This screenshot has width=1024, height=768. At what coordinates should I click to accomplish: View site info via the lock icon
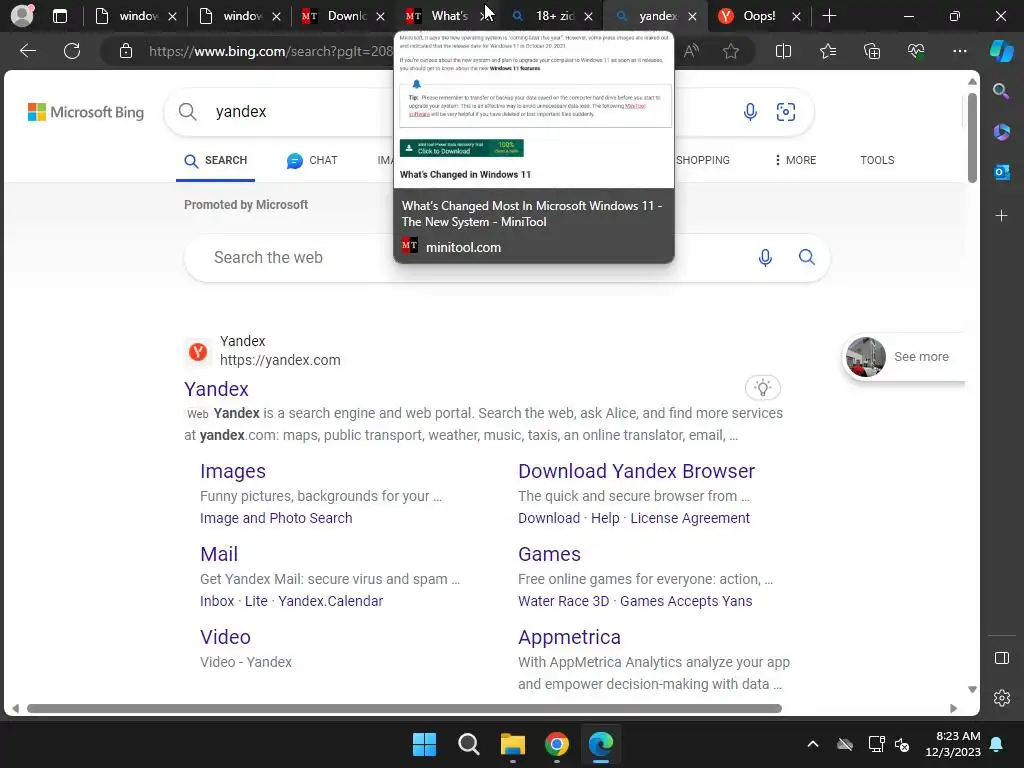point(125,51)
